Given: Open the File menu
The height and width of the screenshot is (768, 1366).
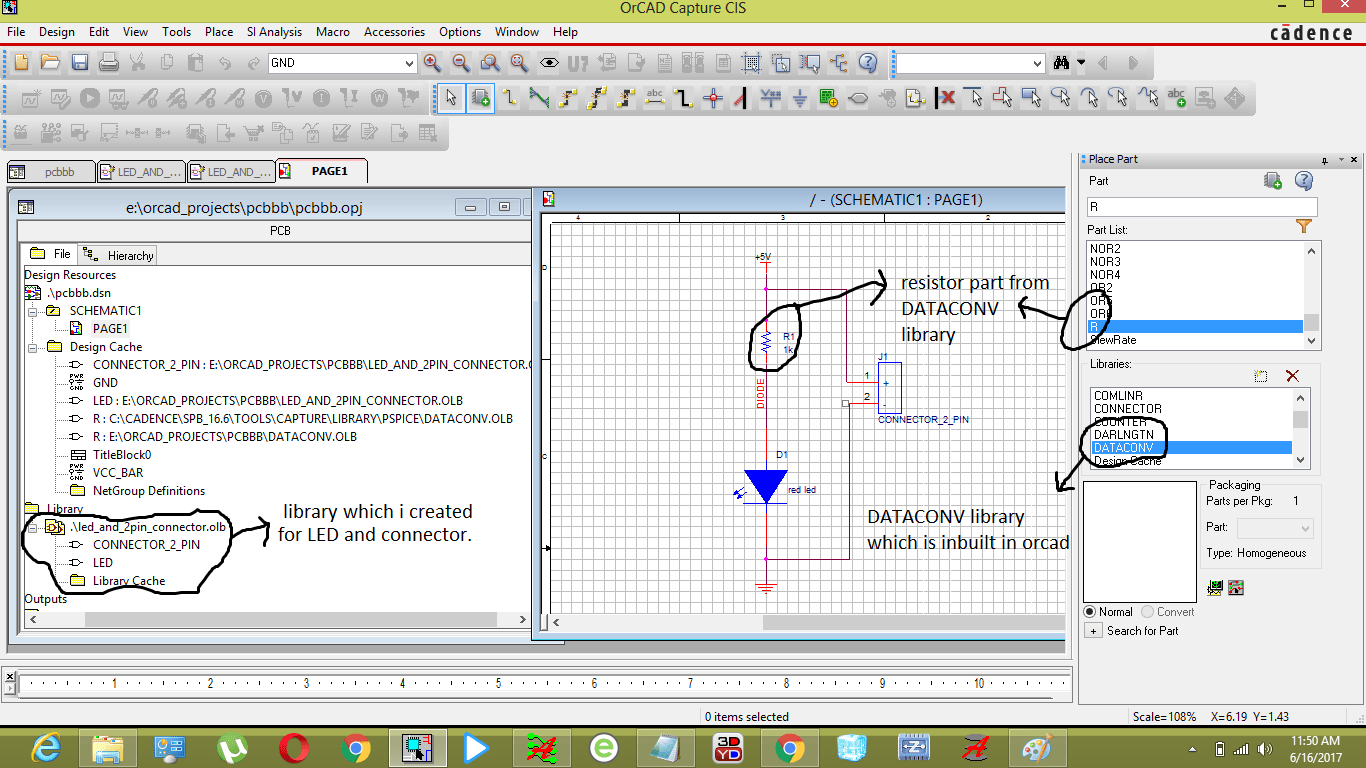Looking at the screenshot, I should click(x=16, y=32).
